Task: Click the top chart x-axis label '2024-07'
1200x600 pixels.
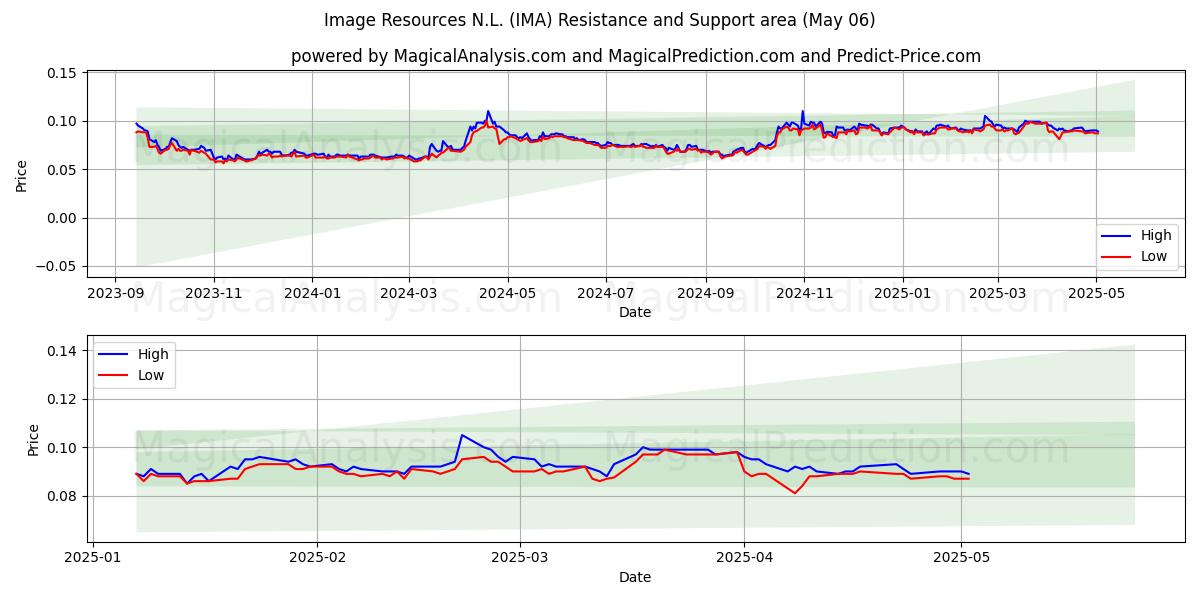Action: [606, 292]
